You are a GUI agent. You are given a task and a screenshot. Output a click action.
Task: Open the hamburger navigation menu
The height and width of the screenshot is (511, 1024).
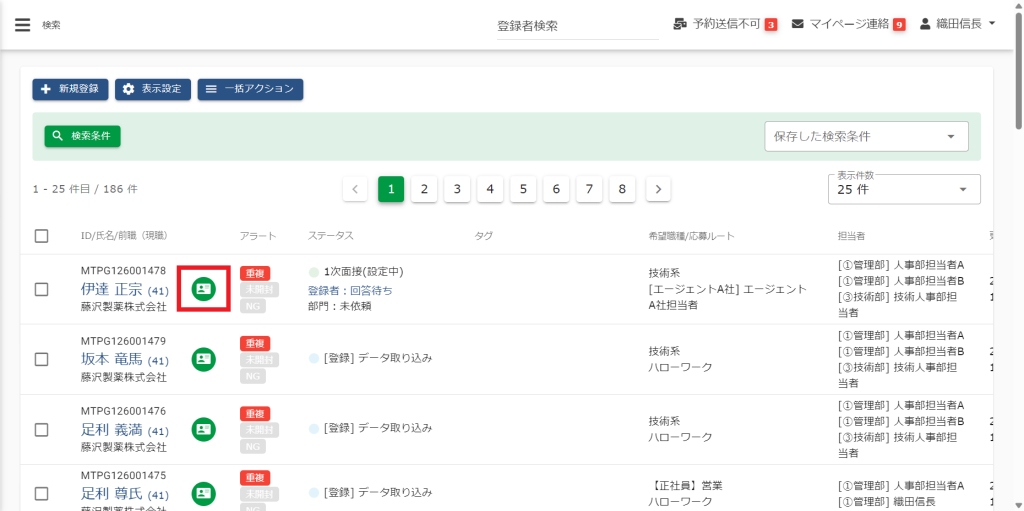(22, 25)
